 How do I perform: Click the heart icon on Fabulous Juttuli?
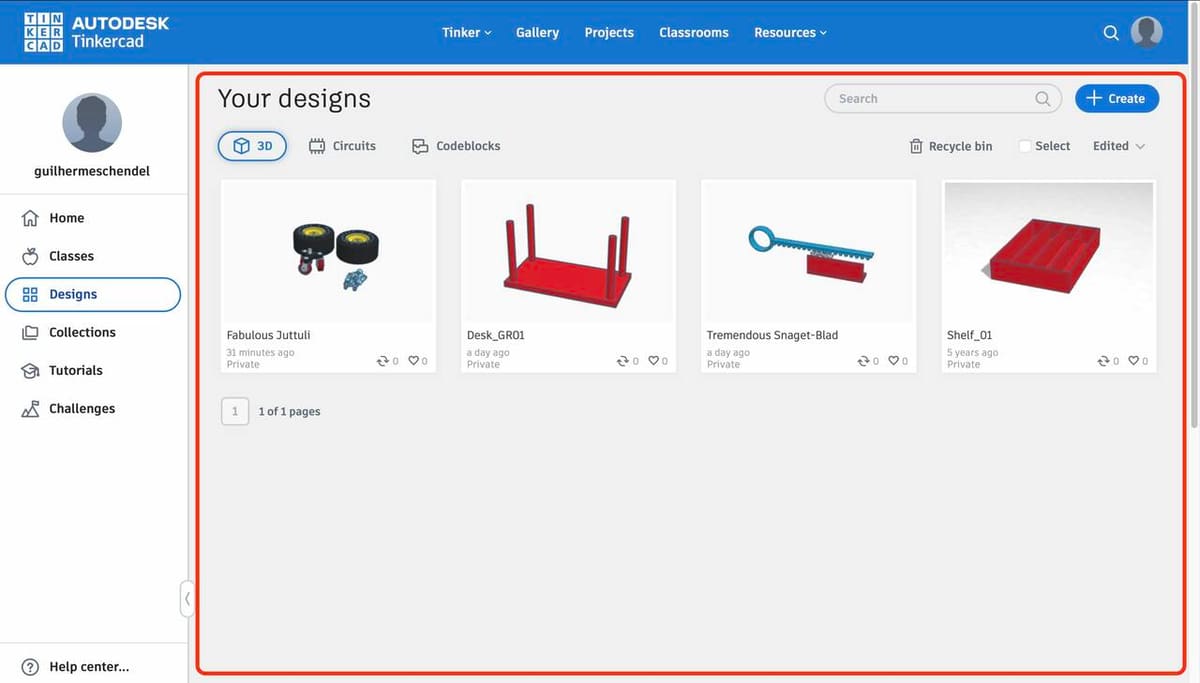coord(414,361)
